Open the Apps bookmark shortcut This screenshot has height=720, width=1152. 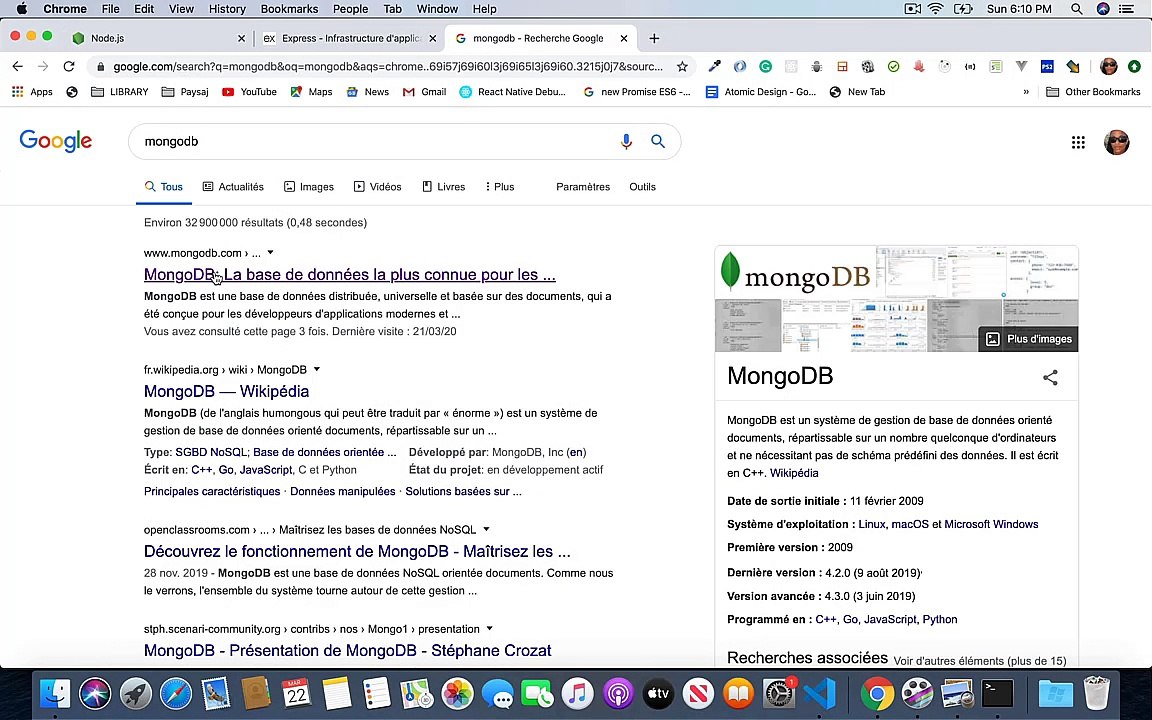point(32,92)
